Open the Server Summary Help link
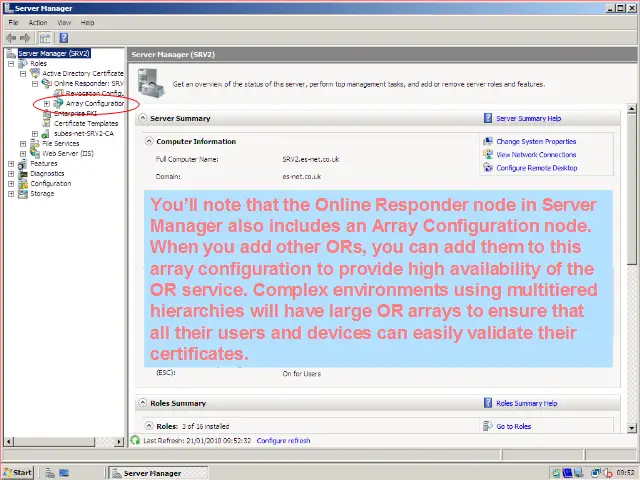640x480 pixels. (x=529, y=118)
